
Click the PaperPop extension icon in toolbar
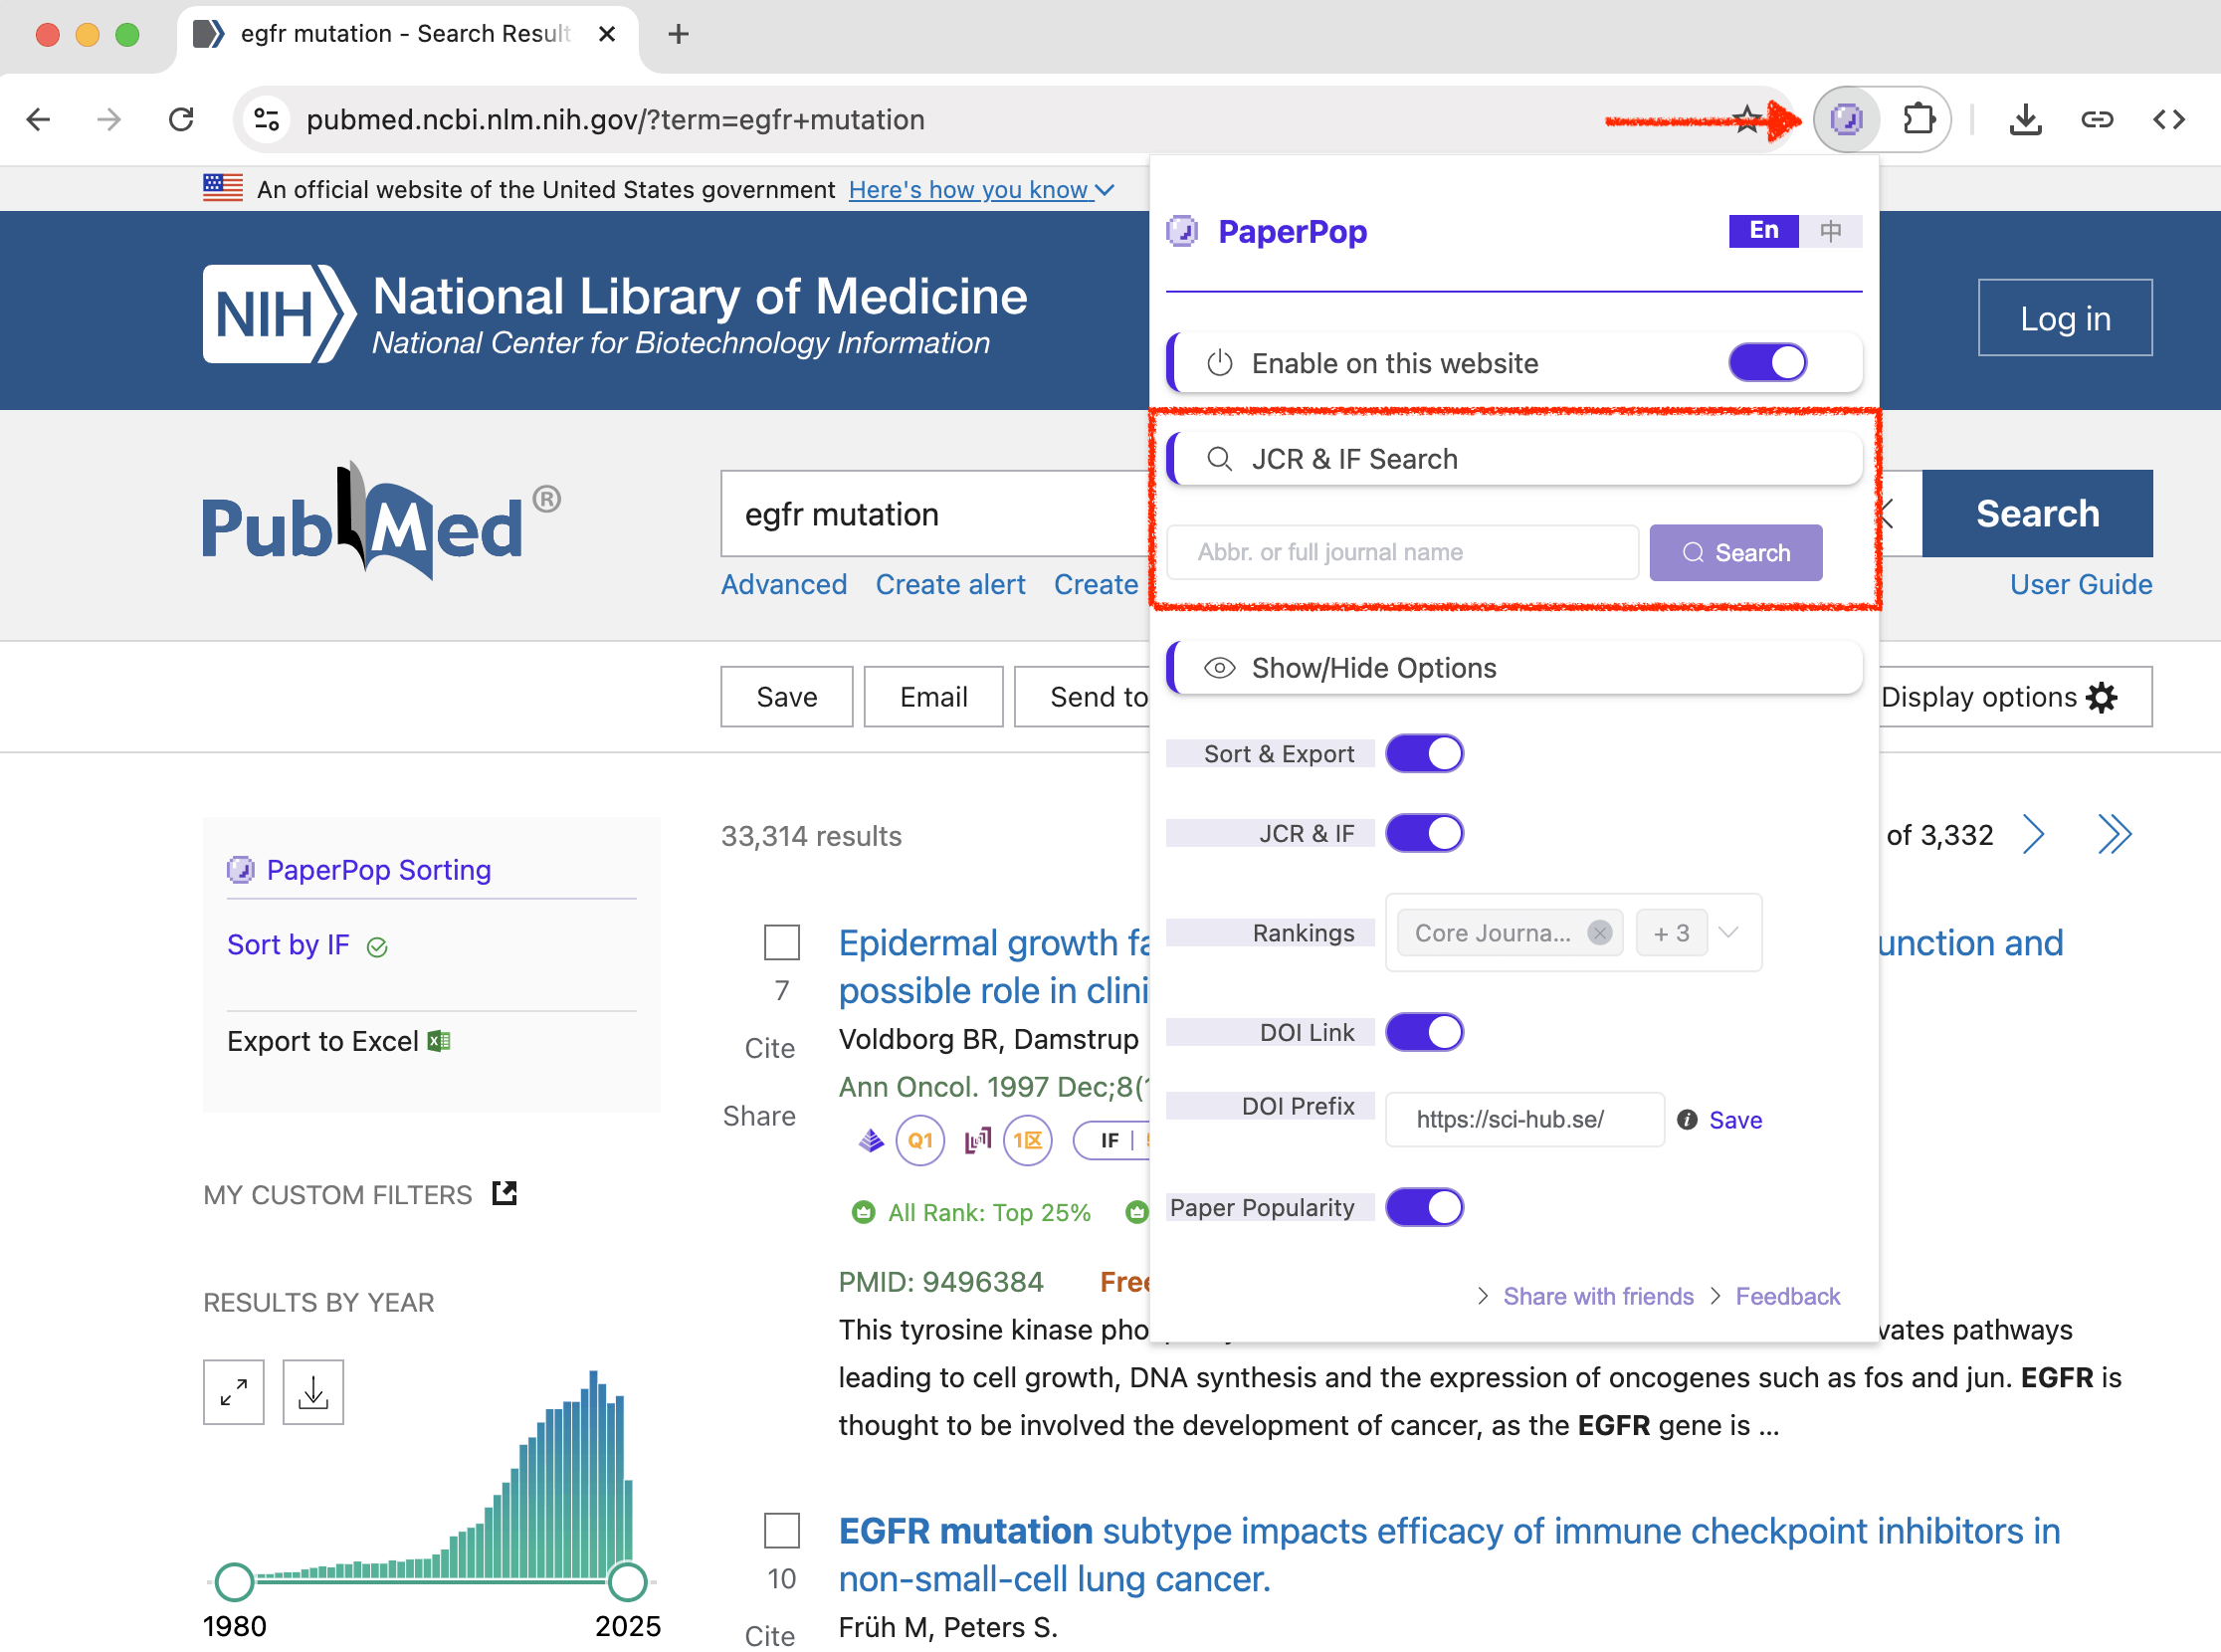point(1846,120)
